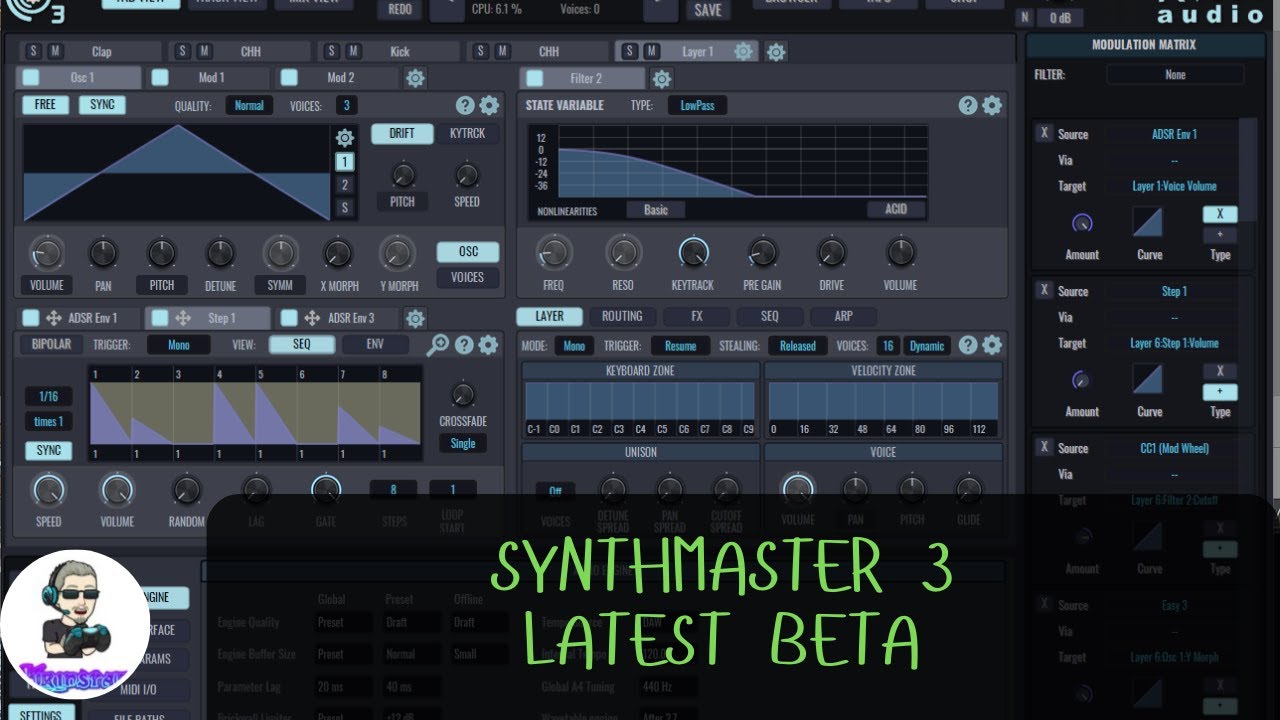Open waveform display gear icon

pos(345,138)
